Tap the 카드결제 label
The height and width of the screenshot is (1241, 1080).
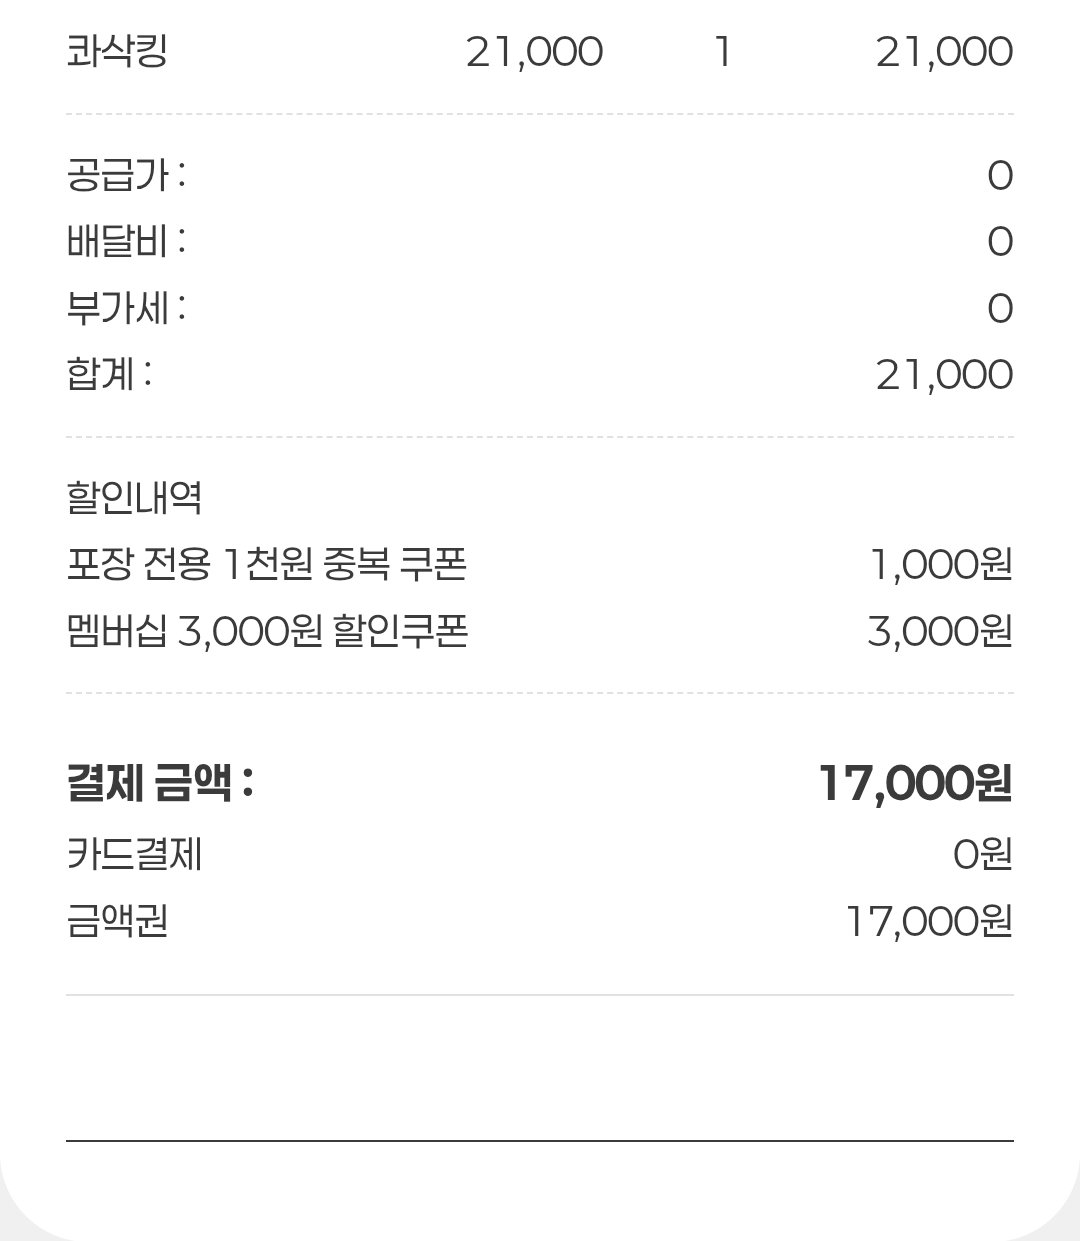(134, 854)
